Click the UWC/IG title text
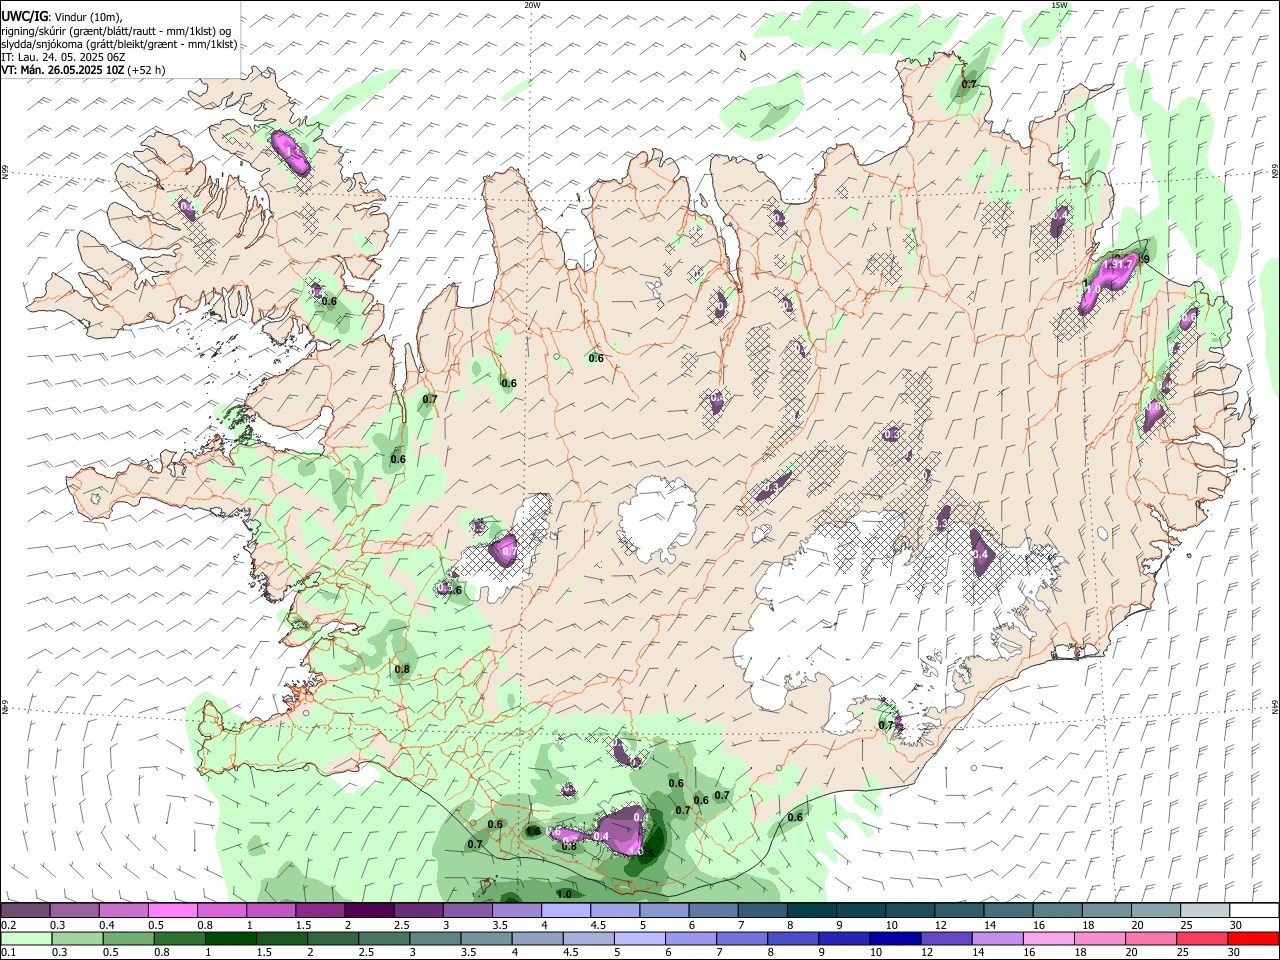 click(x=24, y=16)
